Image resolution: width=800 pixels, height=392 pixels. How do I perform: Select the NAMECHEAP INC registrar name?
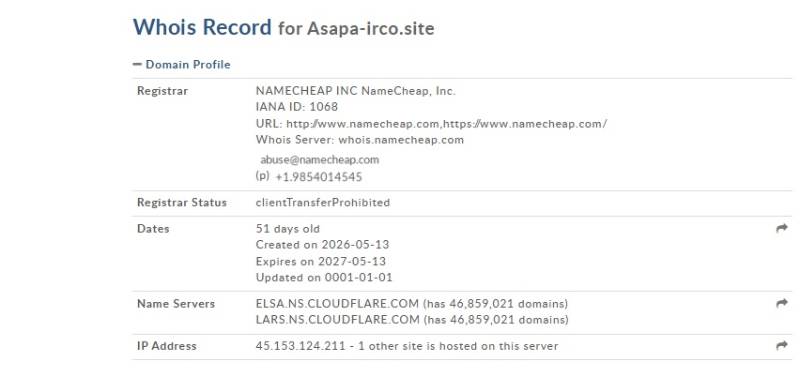pyautogui.click(x=355, y=91)
